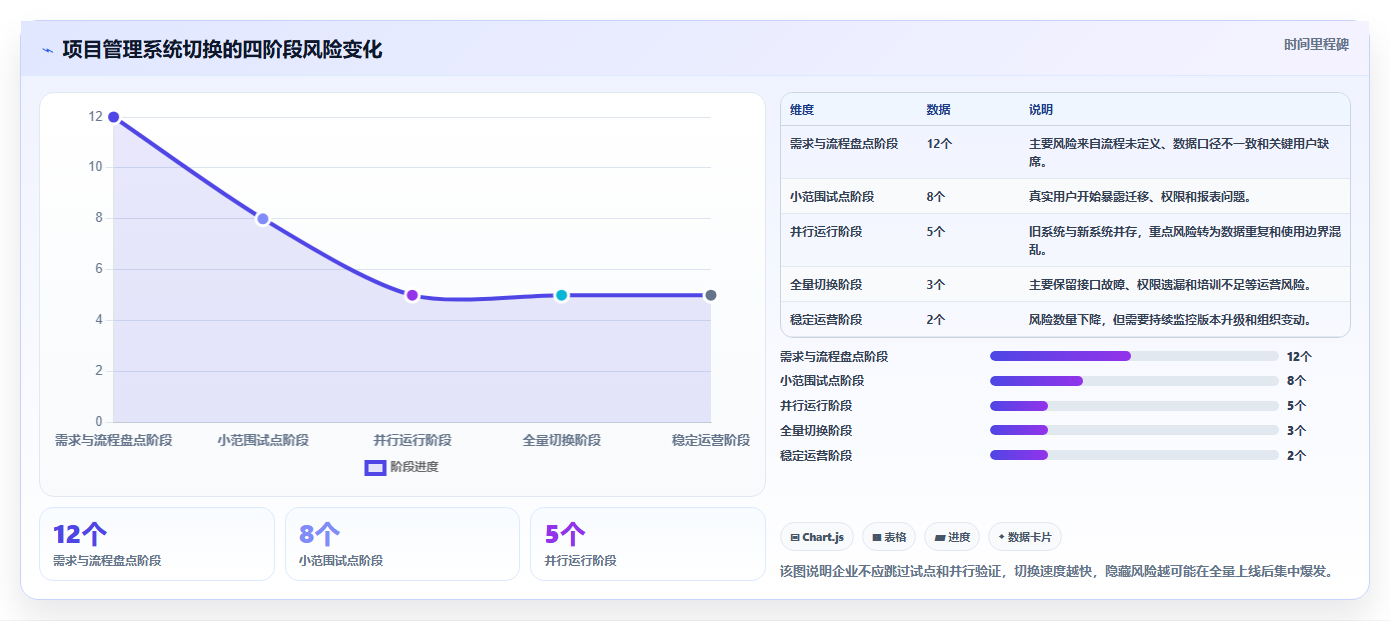Toggle the 阶段进度 legend swatch
Screen dimensions: 1390x621
(375, 467)
